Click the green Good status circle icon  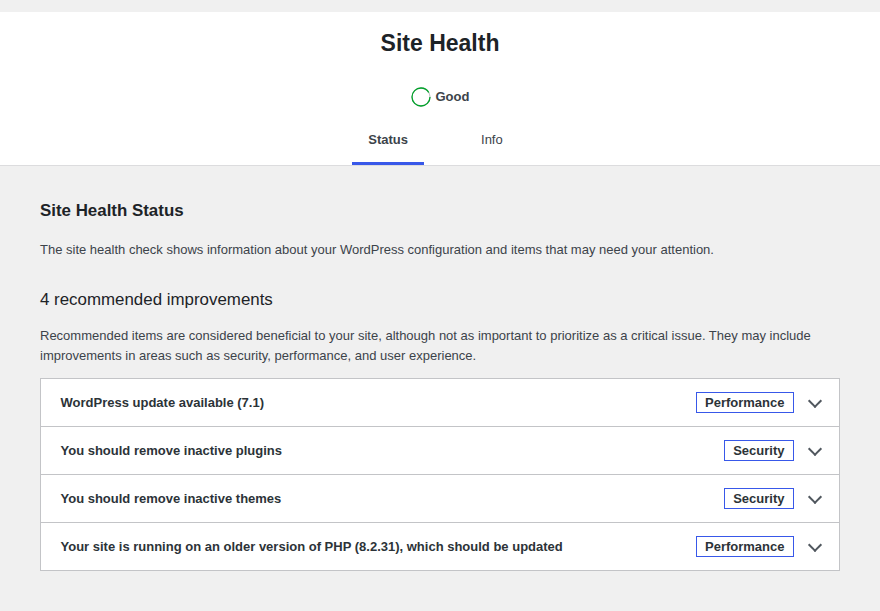pyautogui.click(x=420, y=97)
